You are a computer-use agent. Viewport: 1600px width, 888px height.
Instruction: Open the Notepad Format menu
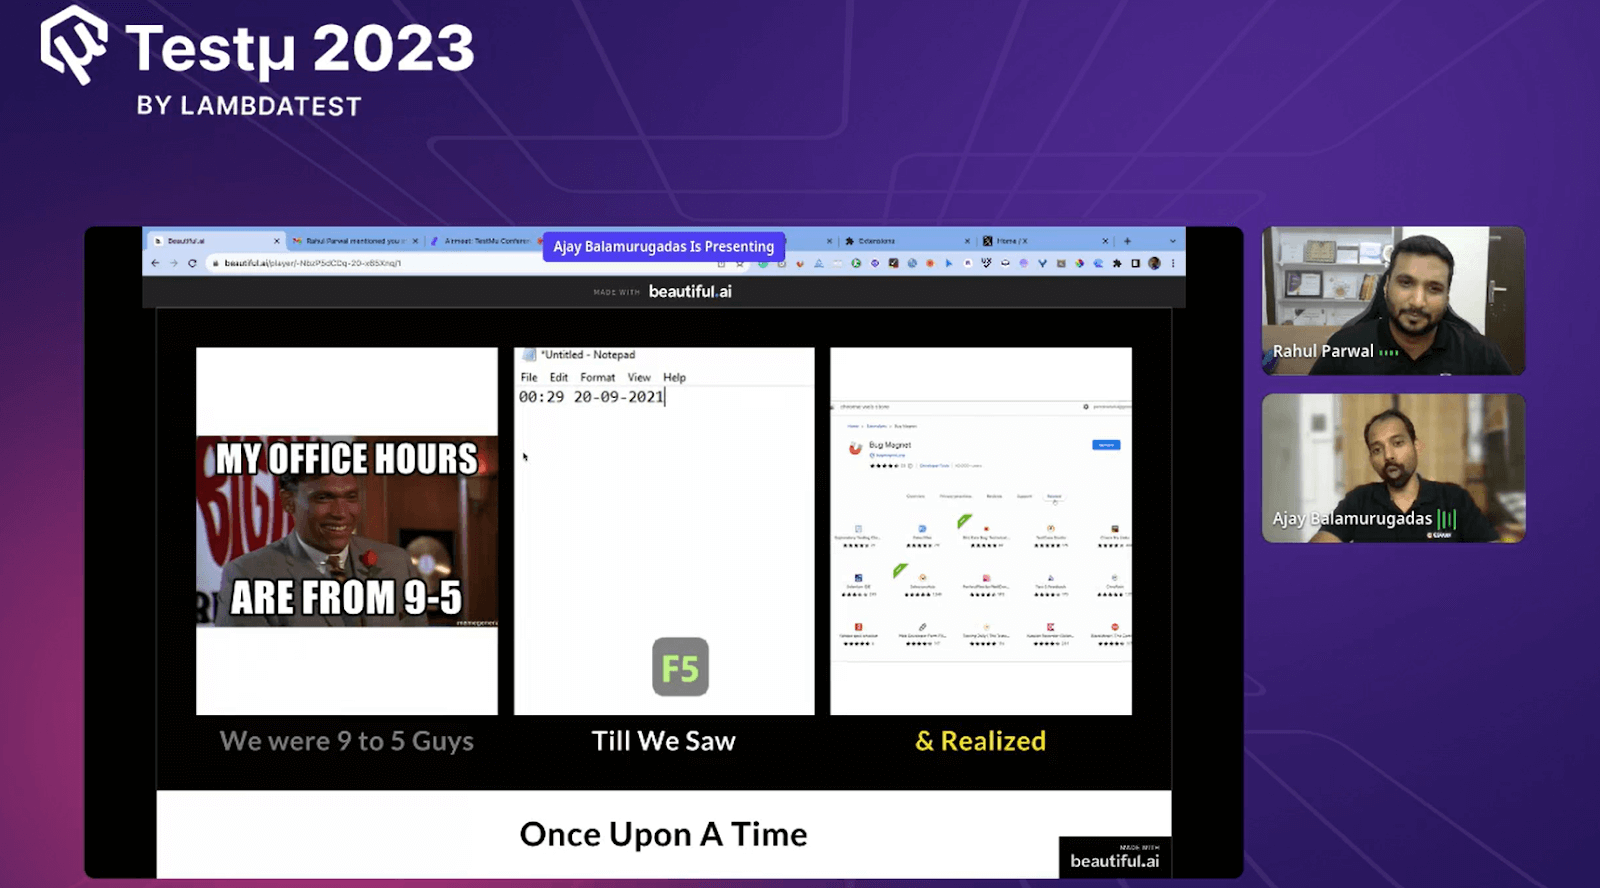coord(598,377)
